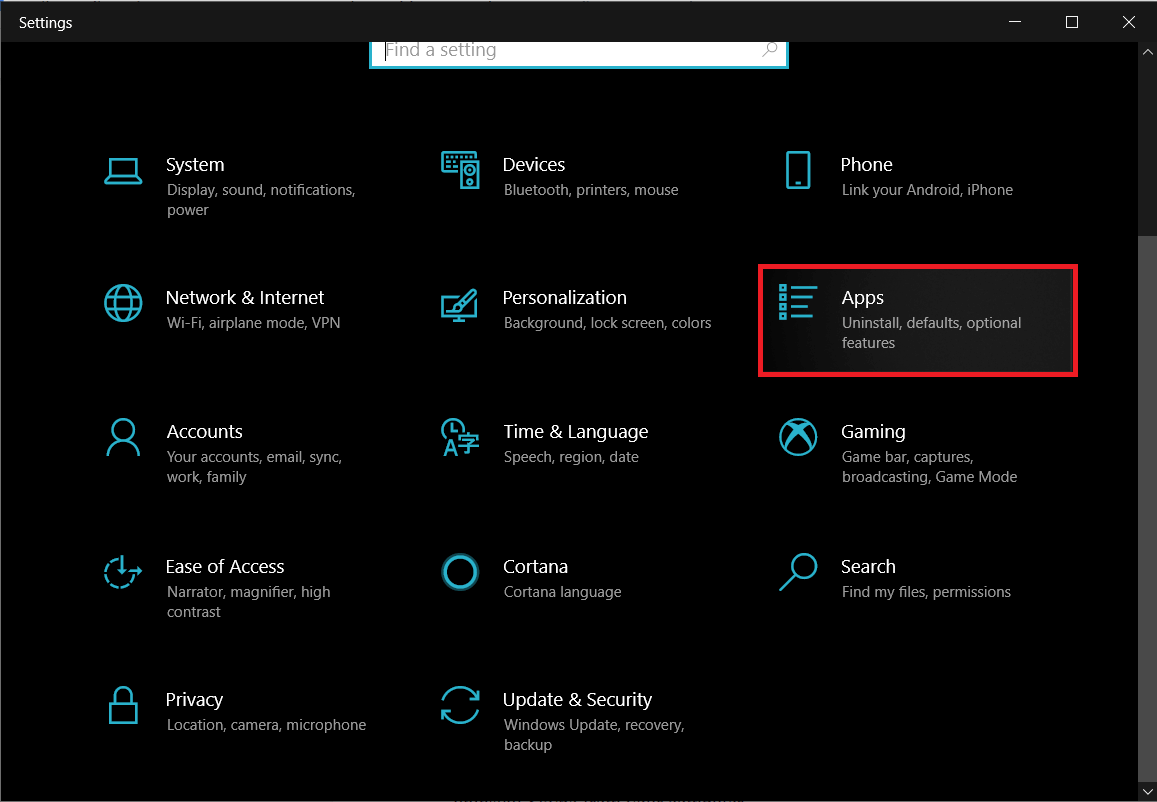Image resolution: width=1157 pixels, height=802 pixels.
Task: Click the Ease of Access icon
Action: (123, 572)
